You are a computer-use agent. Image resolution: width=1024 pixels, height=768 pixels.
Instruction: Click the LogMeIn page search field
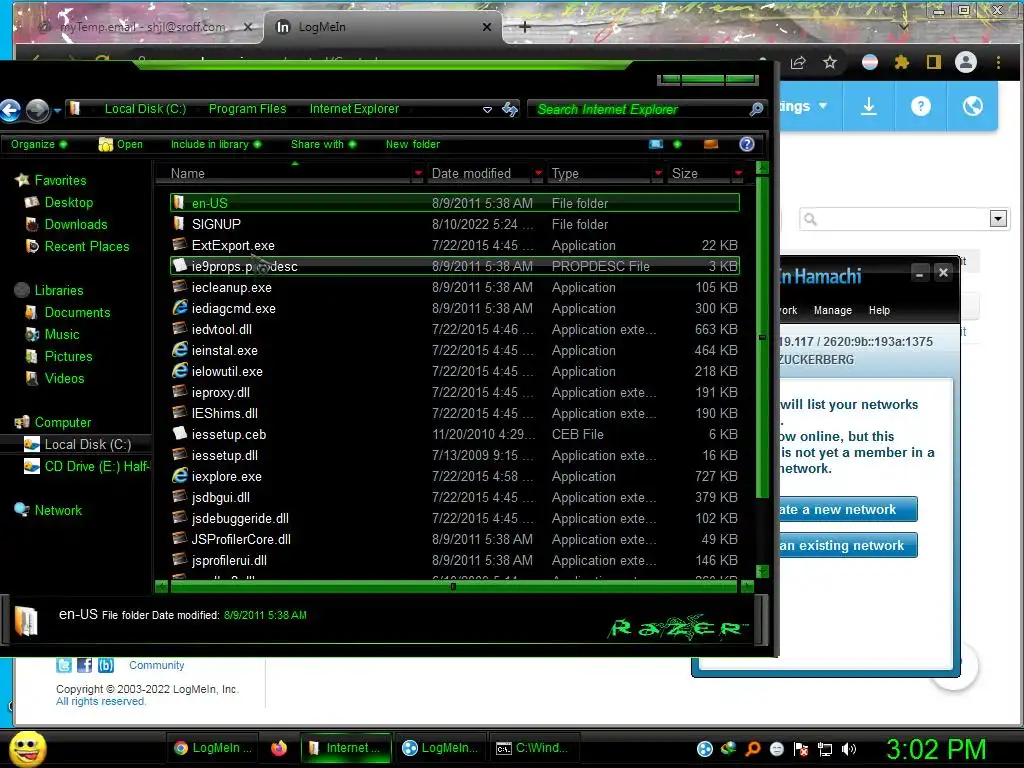[x=893, y=219]
